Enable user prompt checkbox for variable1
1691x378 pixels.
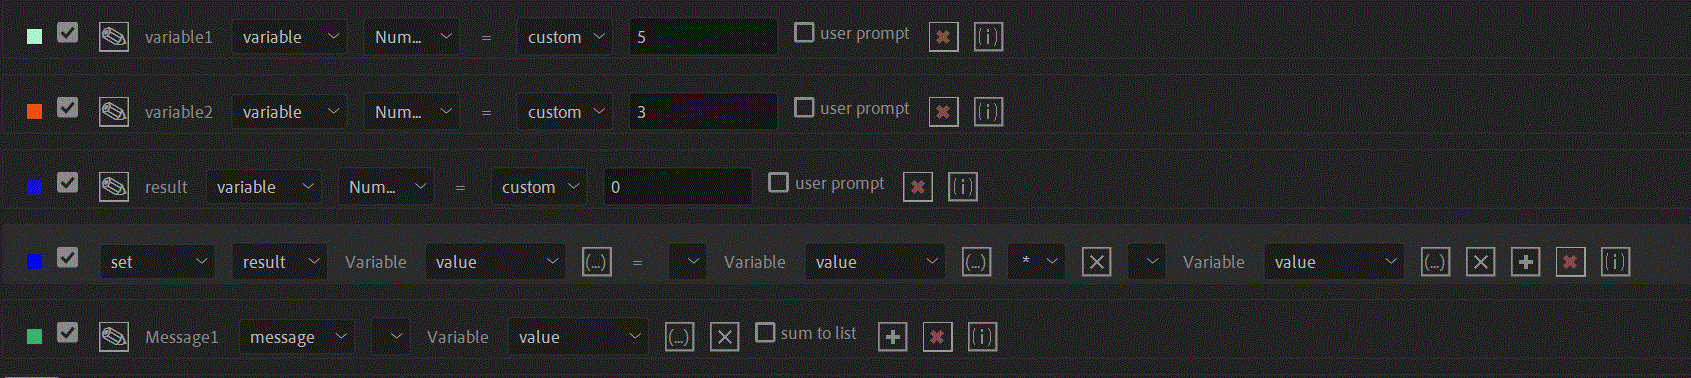(804, 32)
